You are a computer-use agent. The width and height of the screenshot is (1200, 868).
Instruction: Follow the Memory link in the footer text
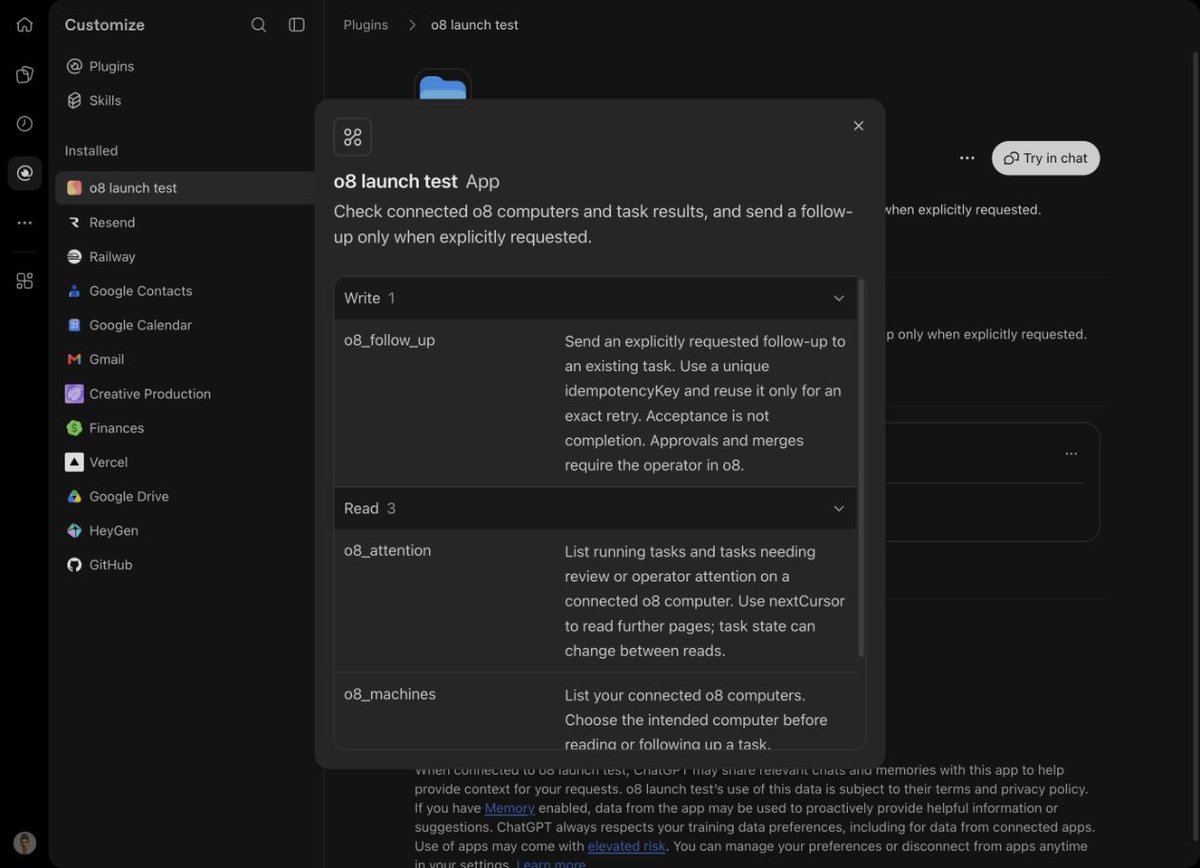click(510, 808)
